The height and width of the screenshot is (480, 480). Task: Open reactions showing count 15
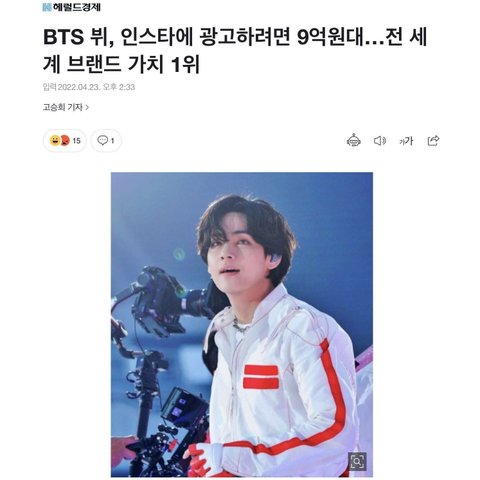tap(65, 141)
